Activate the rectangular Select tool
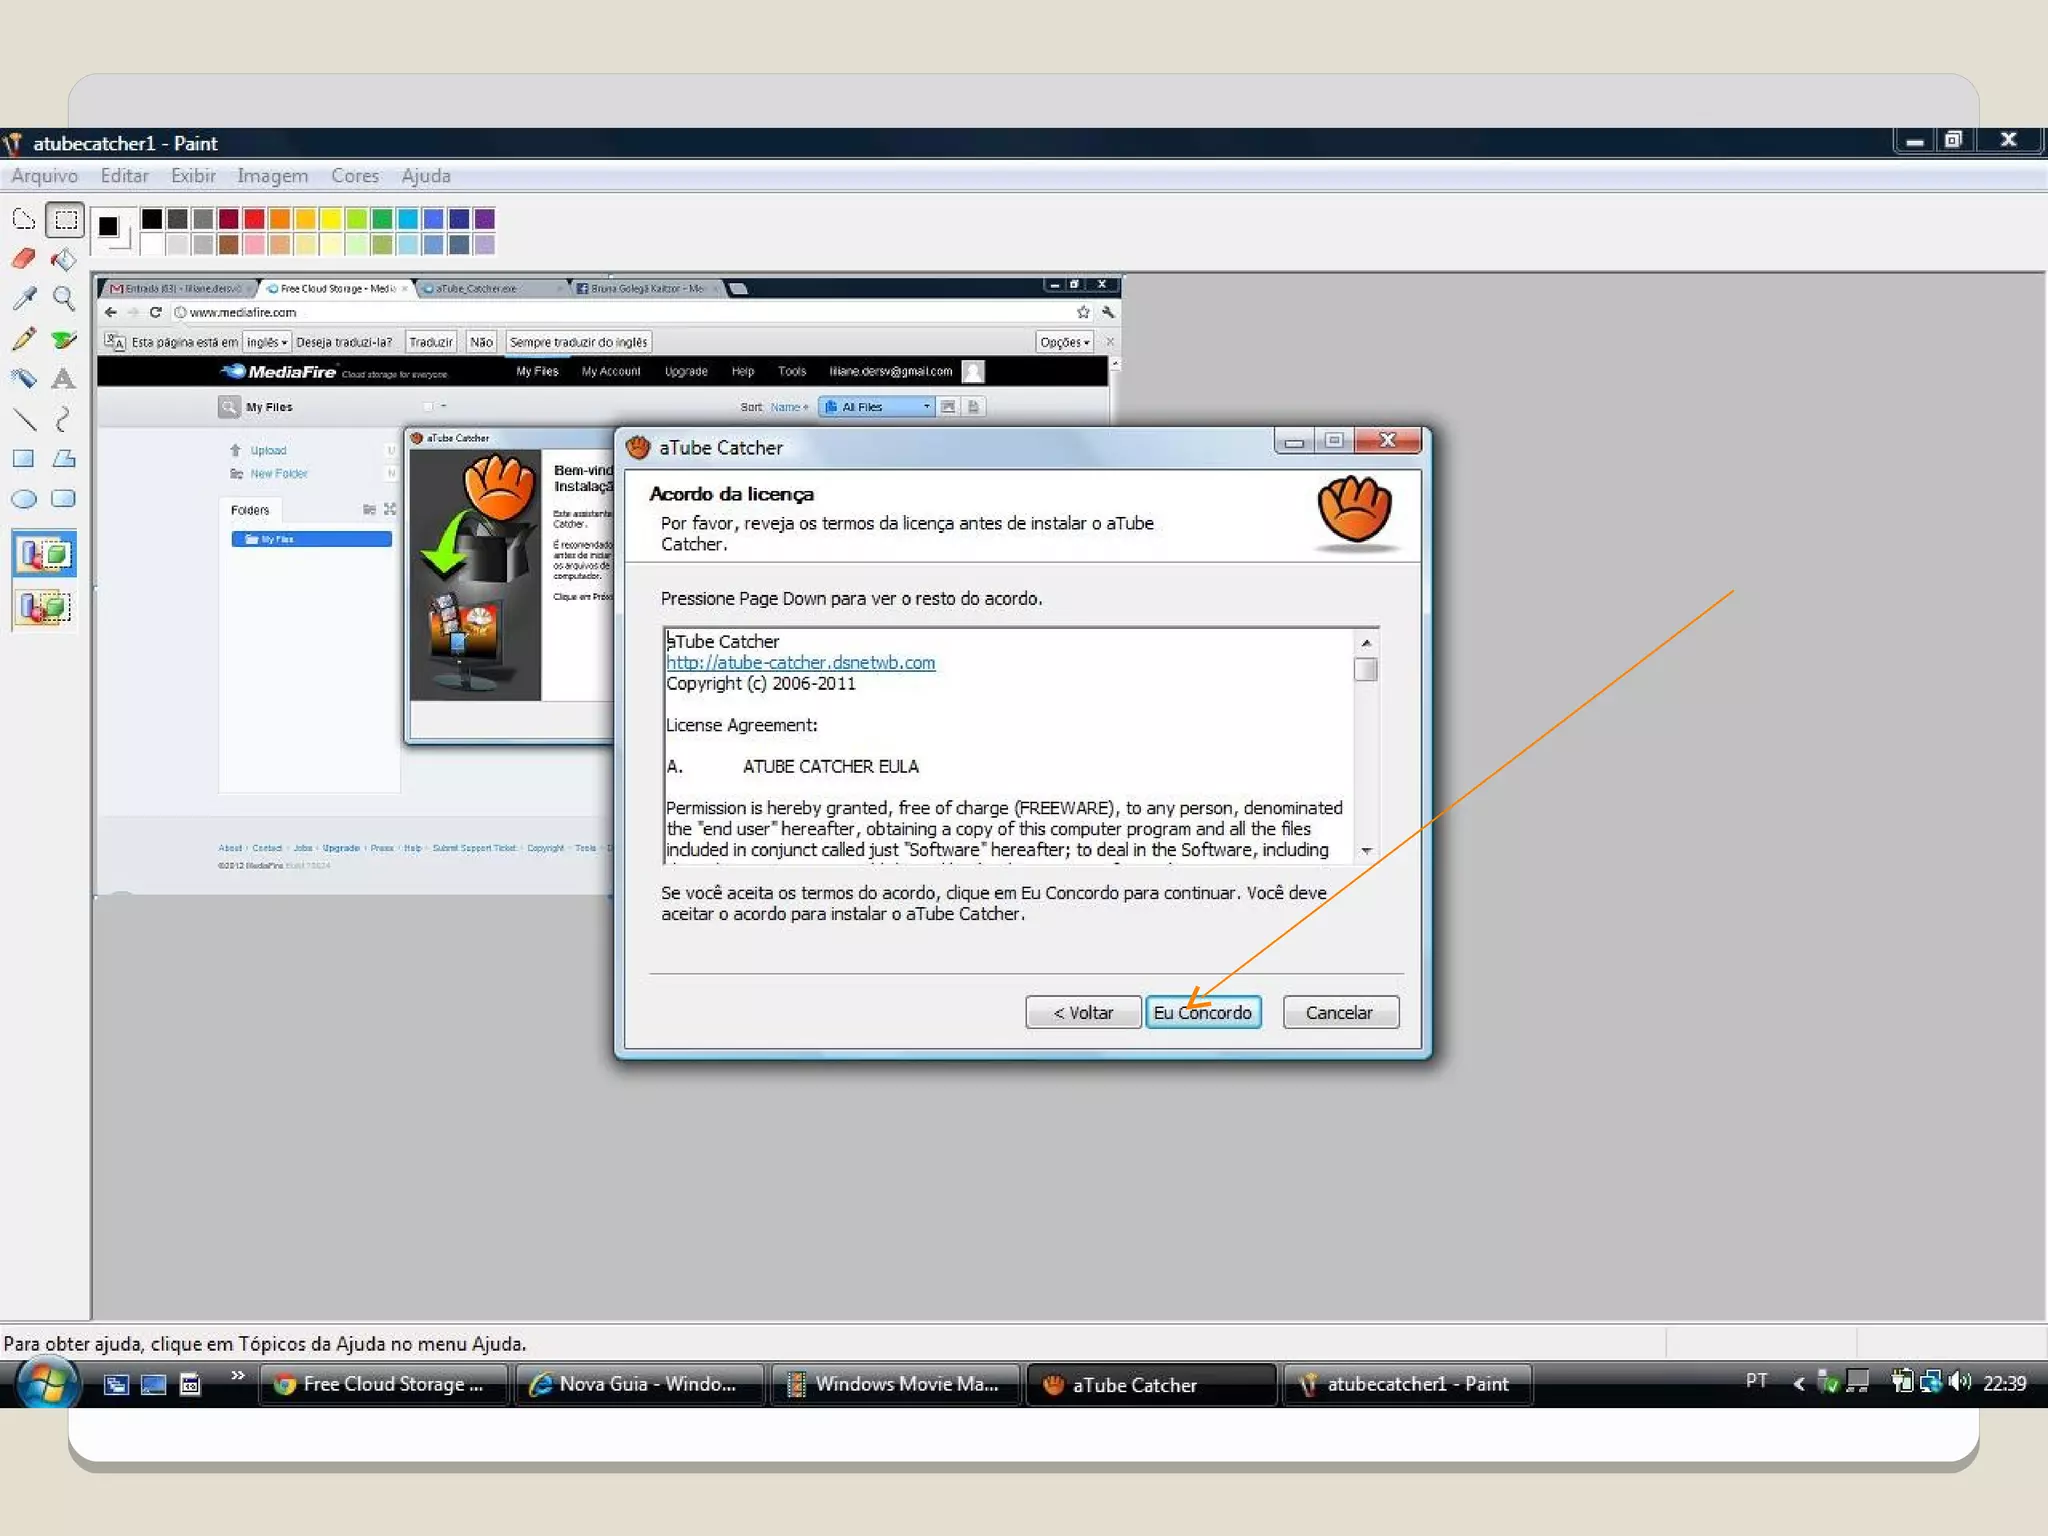Screen dimensions: 2048x1536 click(x=65, y=219)
